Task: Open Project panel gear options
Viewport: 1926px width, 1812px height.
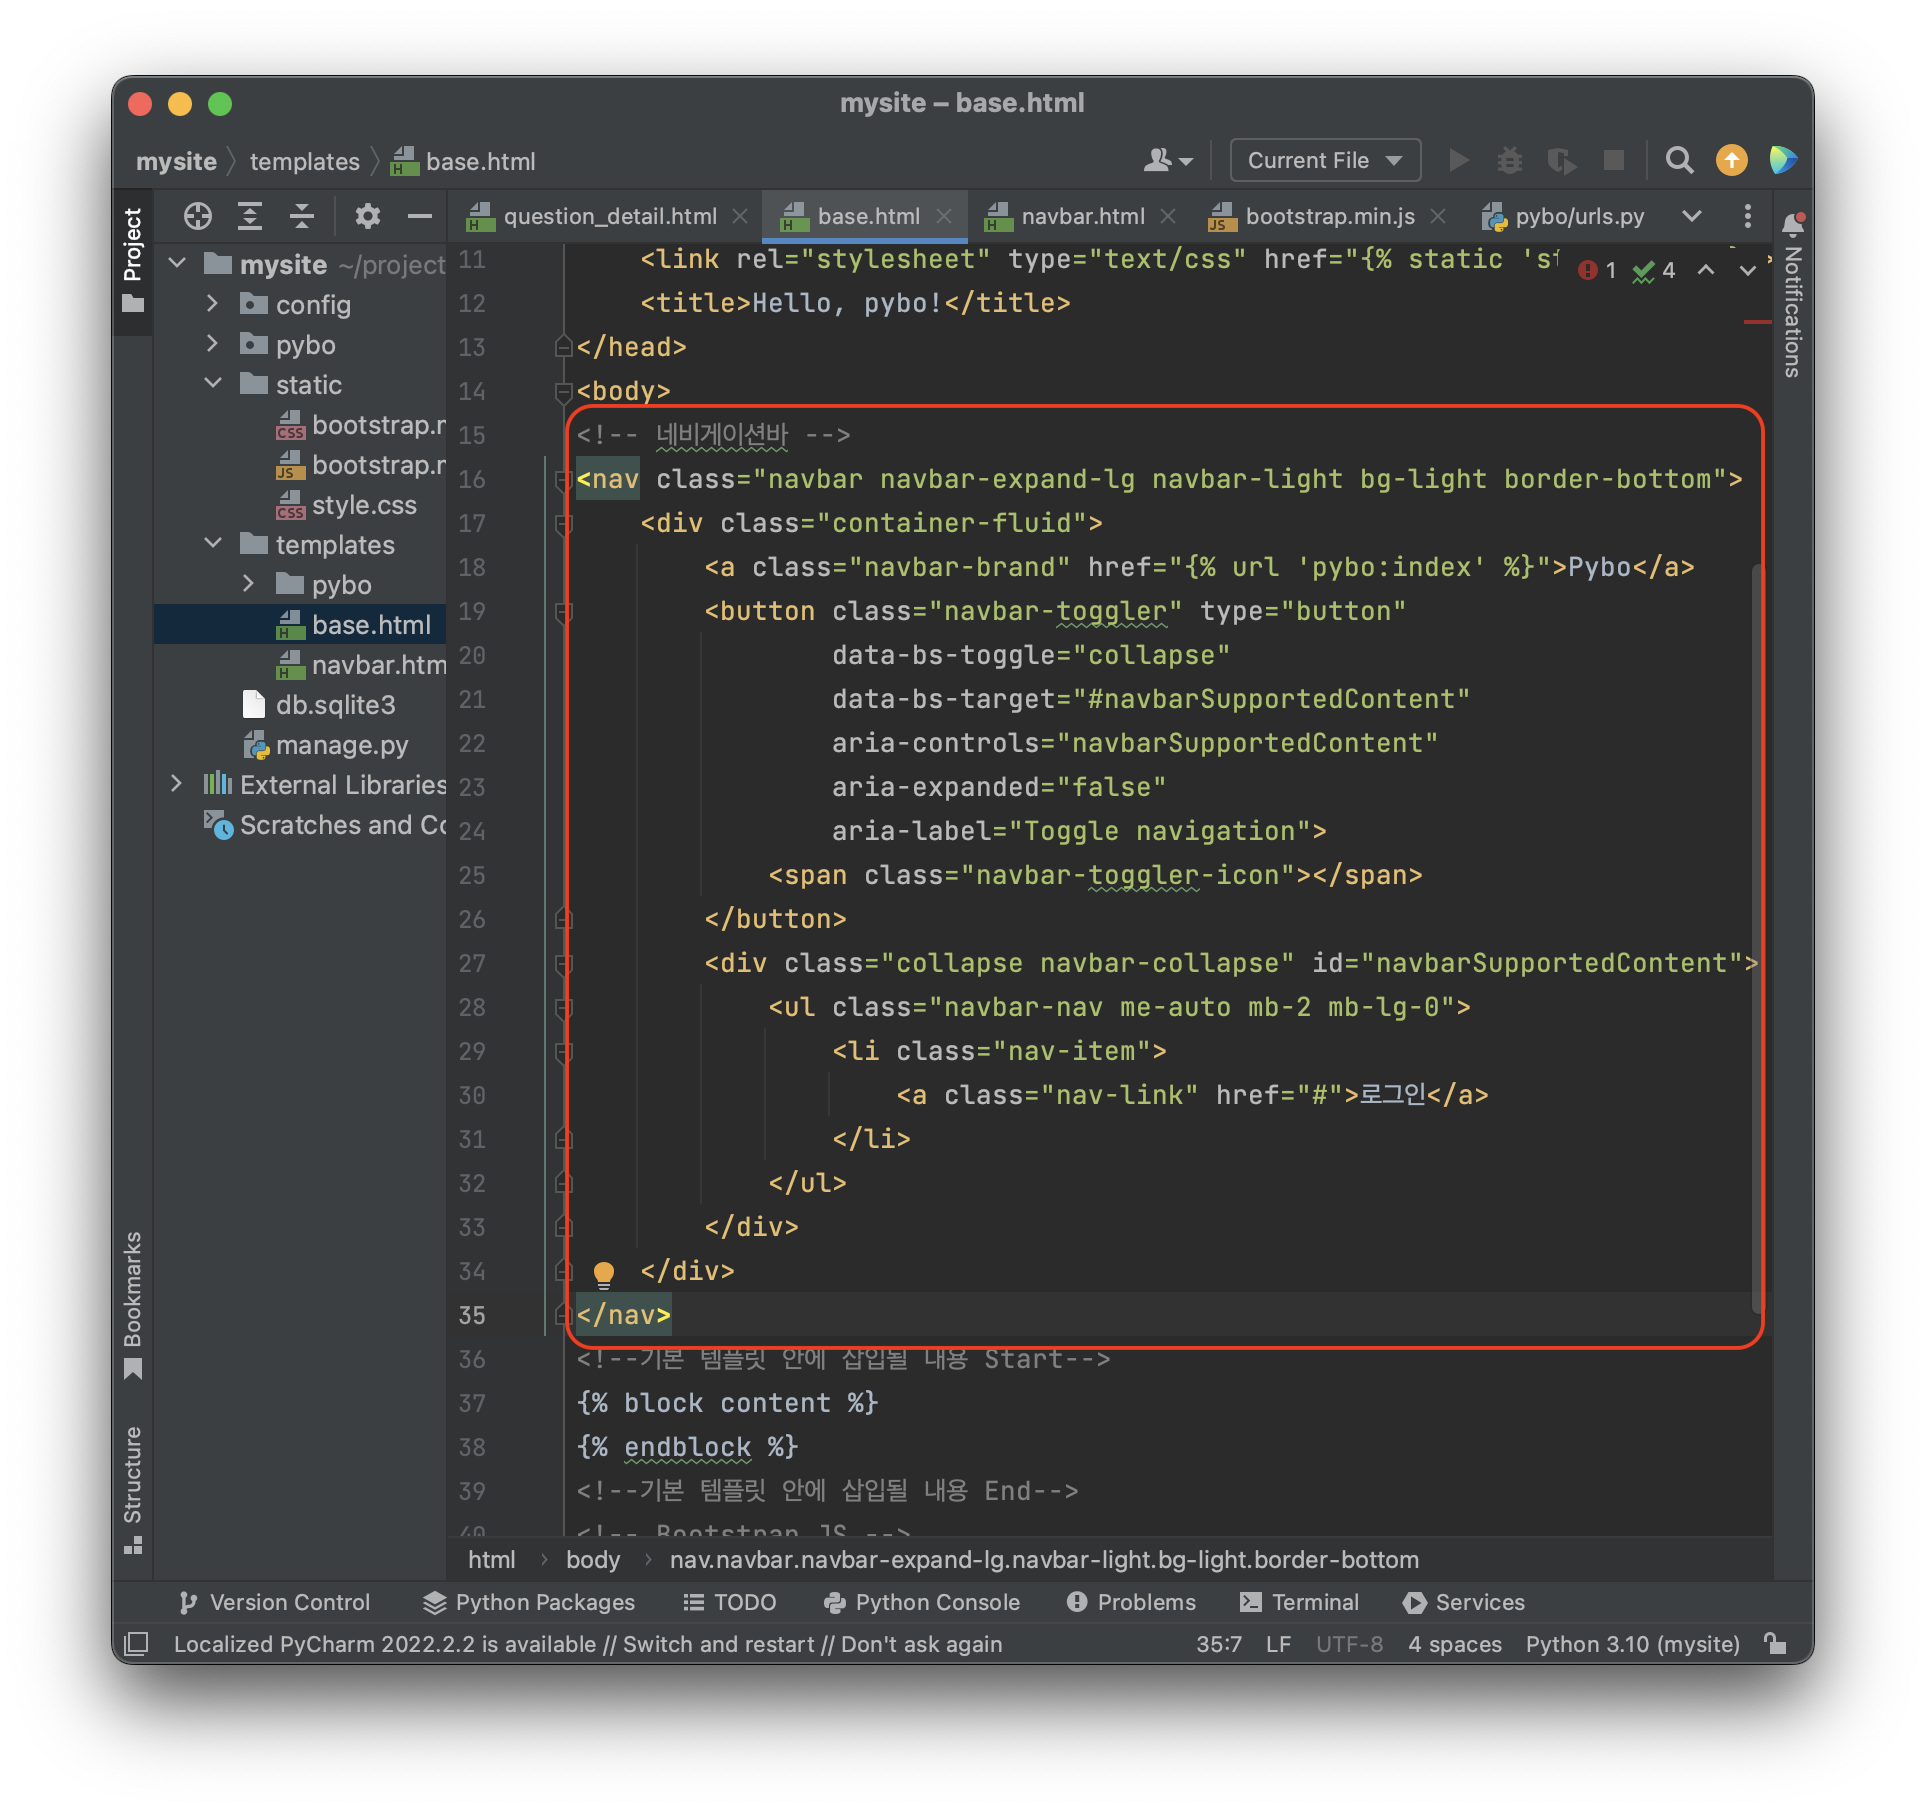Action: (367, 216)
